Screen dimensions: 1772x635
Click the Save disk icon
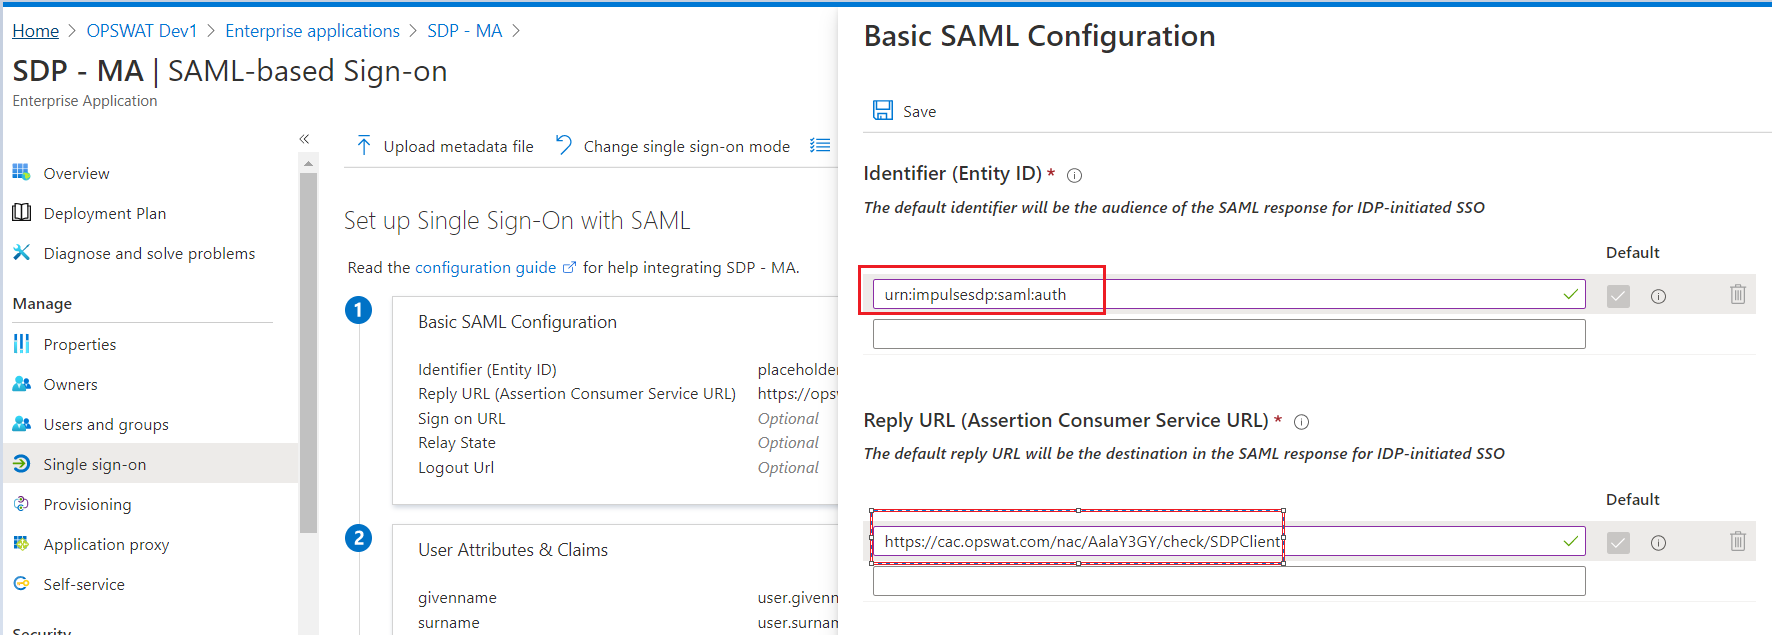pos(883,111)
